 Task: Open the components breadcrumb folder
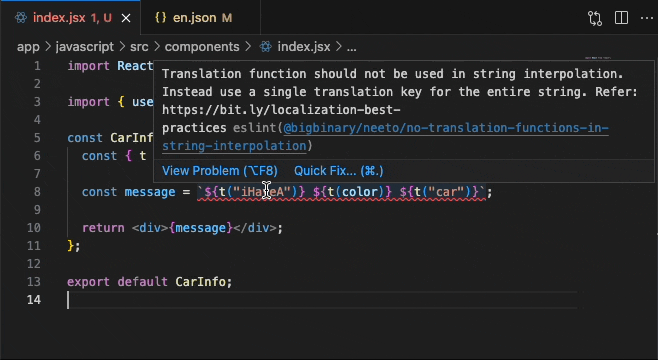[202, 47]
